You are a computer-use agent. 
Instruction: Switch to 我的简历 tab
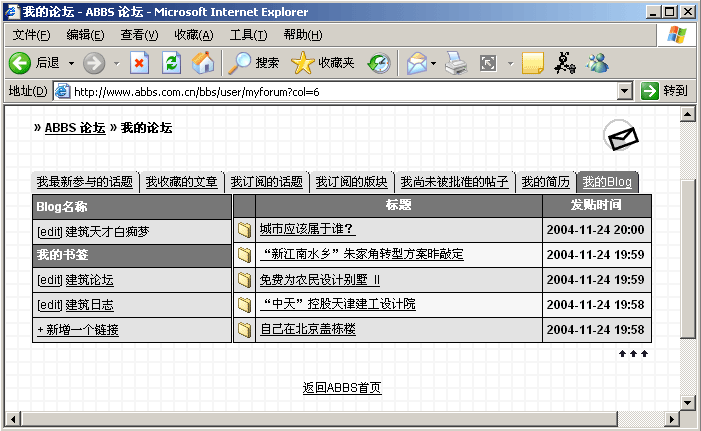pyautogui.click(x=545, y=182)
